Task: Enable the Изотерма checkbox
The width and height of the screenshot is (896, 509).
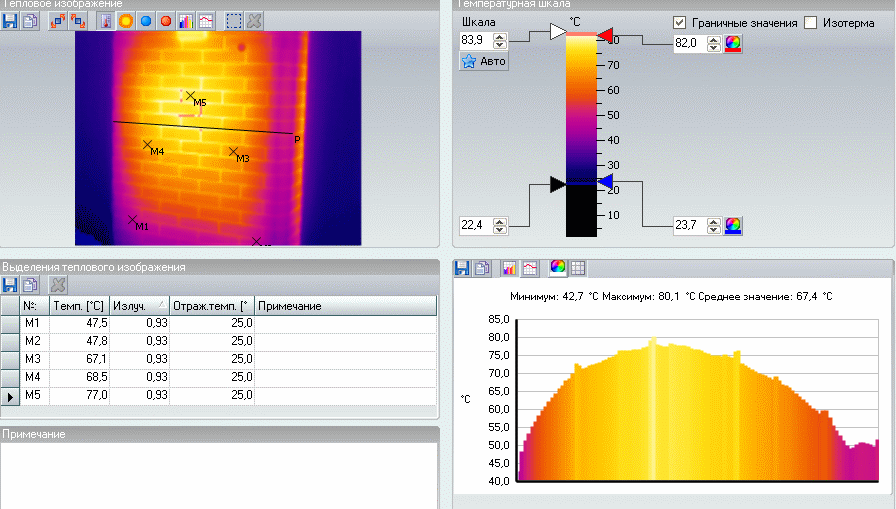Action: point(810,22)
